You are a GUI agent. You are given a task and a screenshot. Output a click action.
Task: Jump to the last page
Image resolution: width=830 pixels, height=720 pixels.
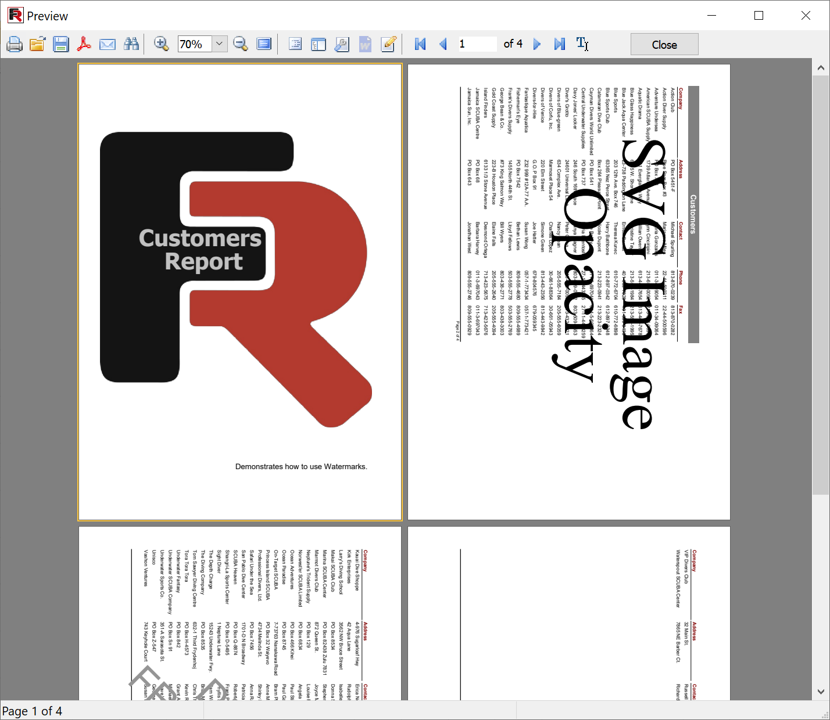click(559, 44)
